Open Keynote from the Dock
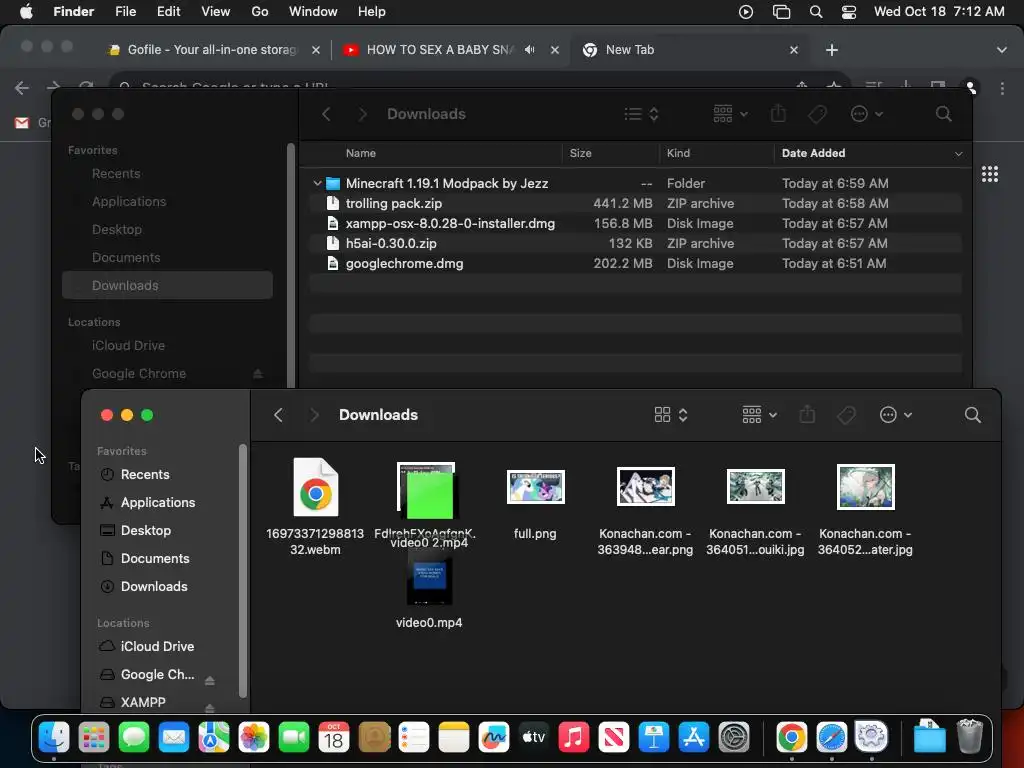Viewport: 1024px width, 768px height. tap(654, 737)
